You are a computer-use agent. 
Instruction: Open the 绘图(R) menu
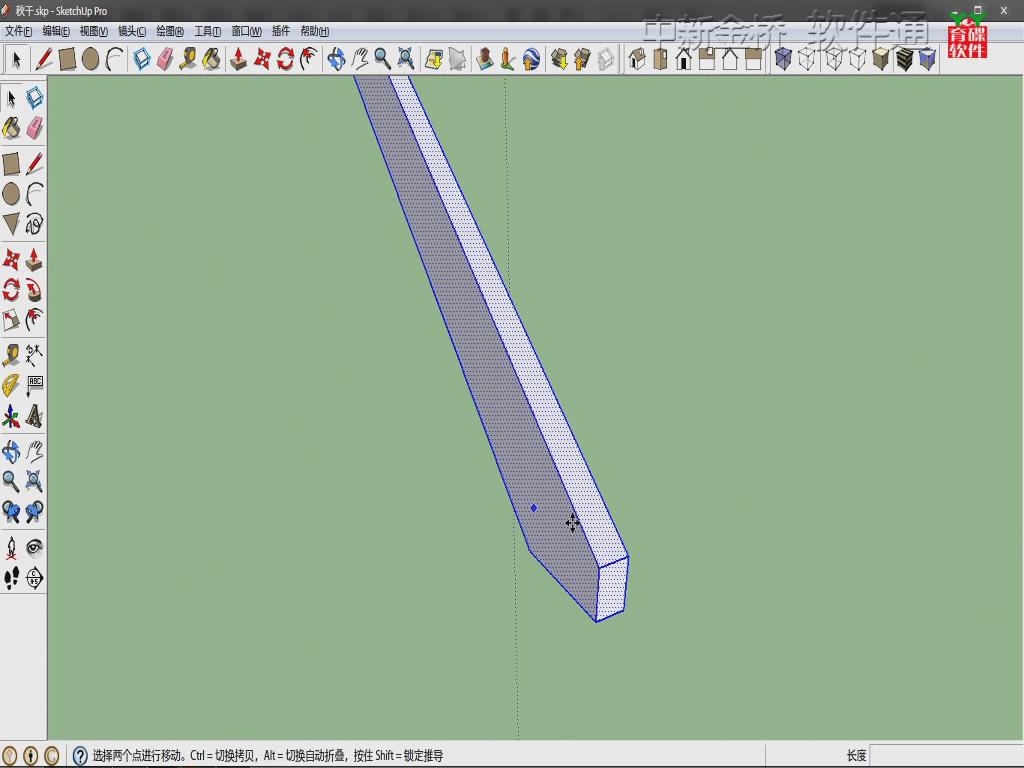click(170, 31)
